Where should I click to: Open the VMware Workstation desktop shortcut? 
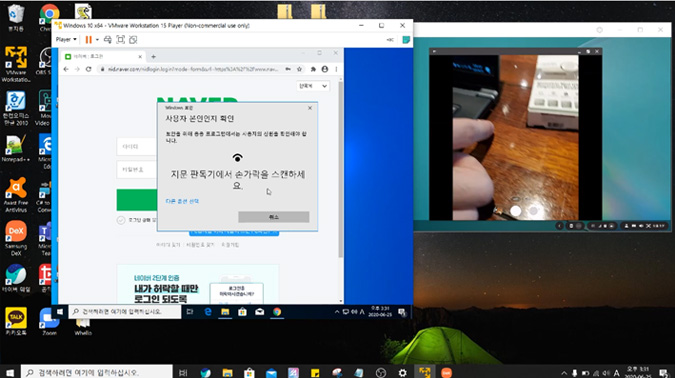coord(16,64)
